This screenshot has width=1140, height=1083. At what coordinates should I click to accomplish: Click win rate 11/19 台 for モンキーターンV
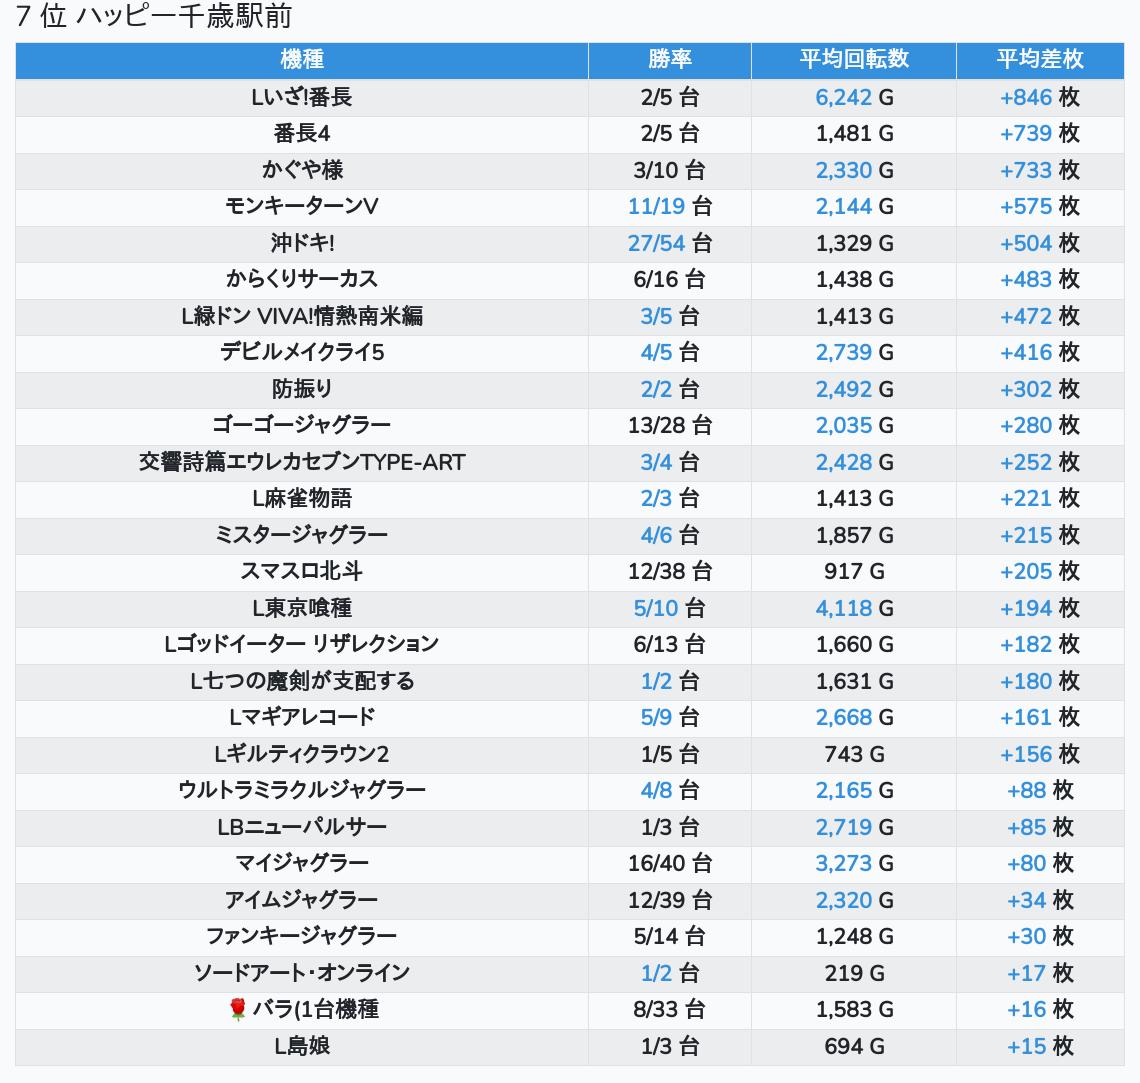670,206
